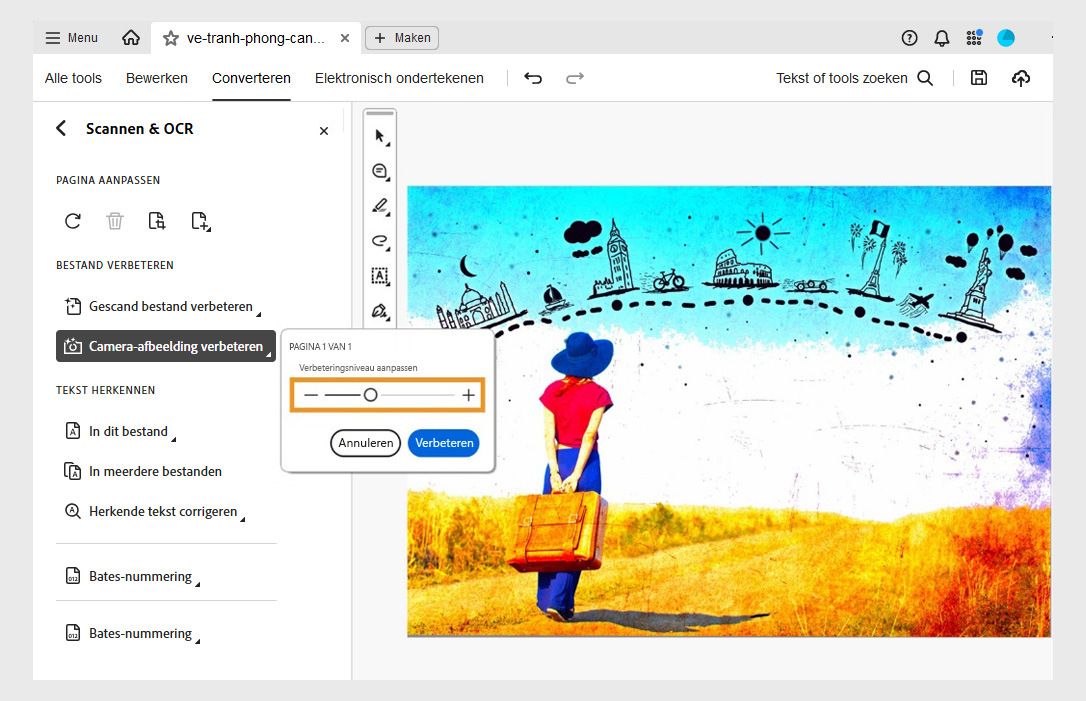Open the Menu in the top bar
Screen dimensions: 1086x701
(x=70, y=37)
